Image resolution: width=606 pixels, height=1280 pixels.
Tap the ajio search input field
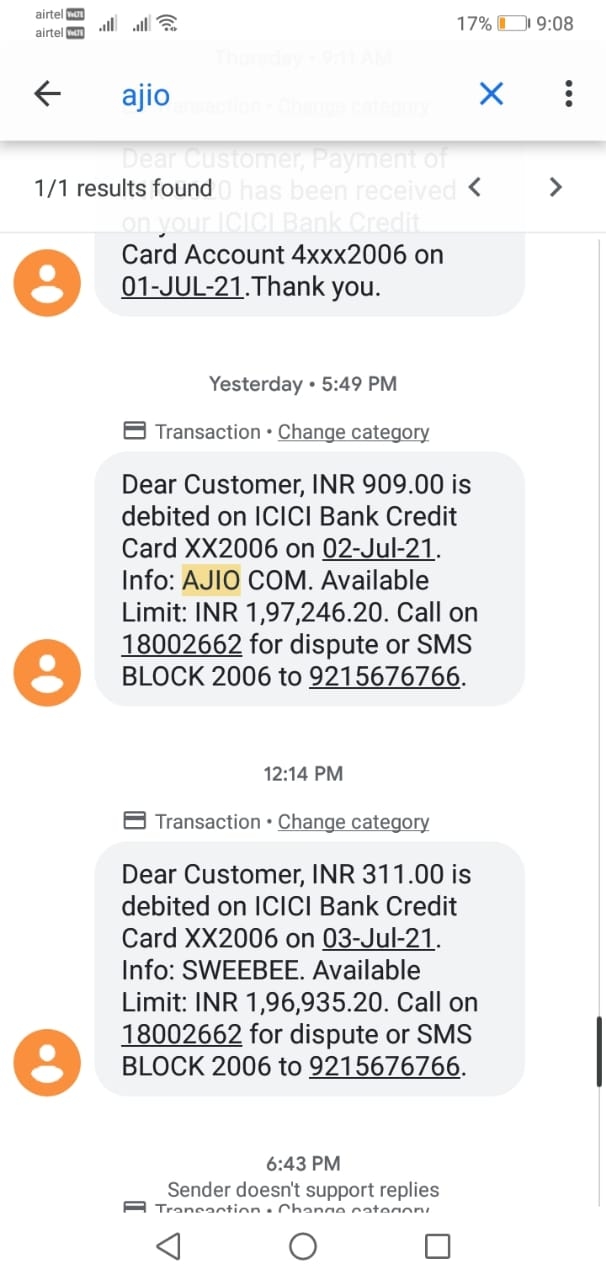[290, 96]
